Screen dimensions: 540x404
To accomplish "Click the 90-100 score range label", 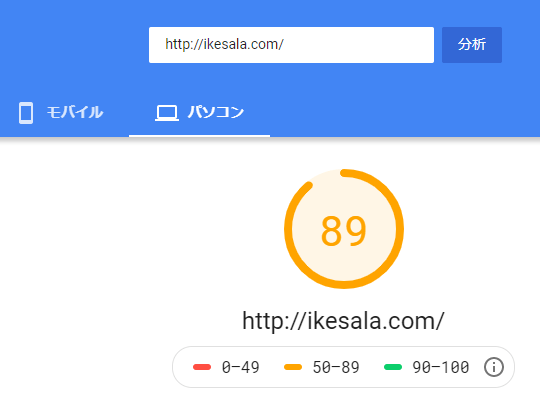I will [x=440, y=367].
